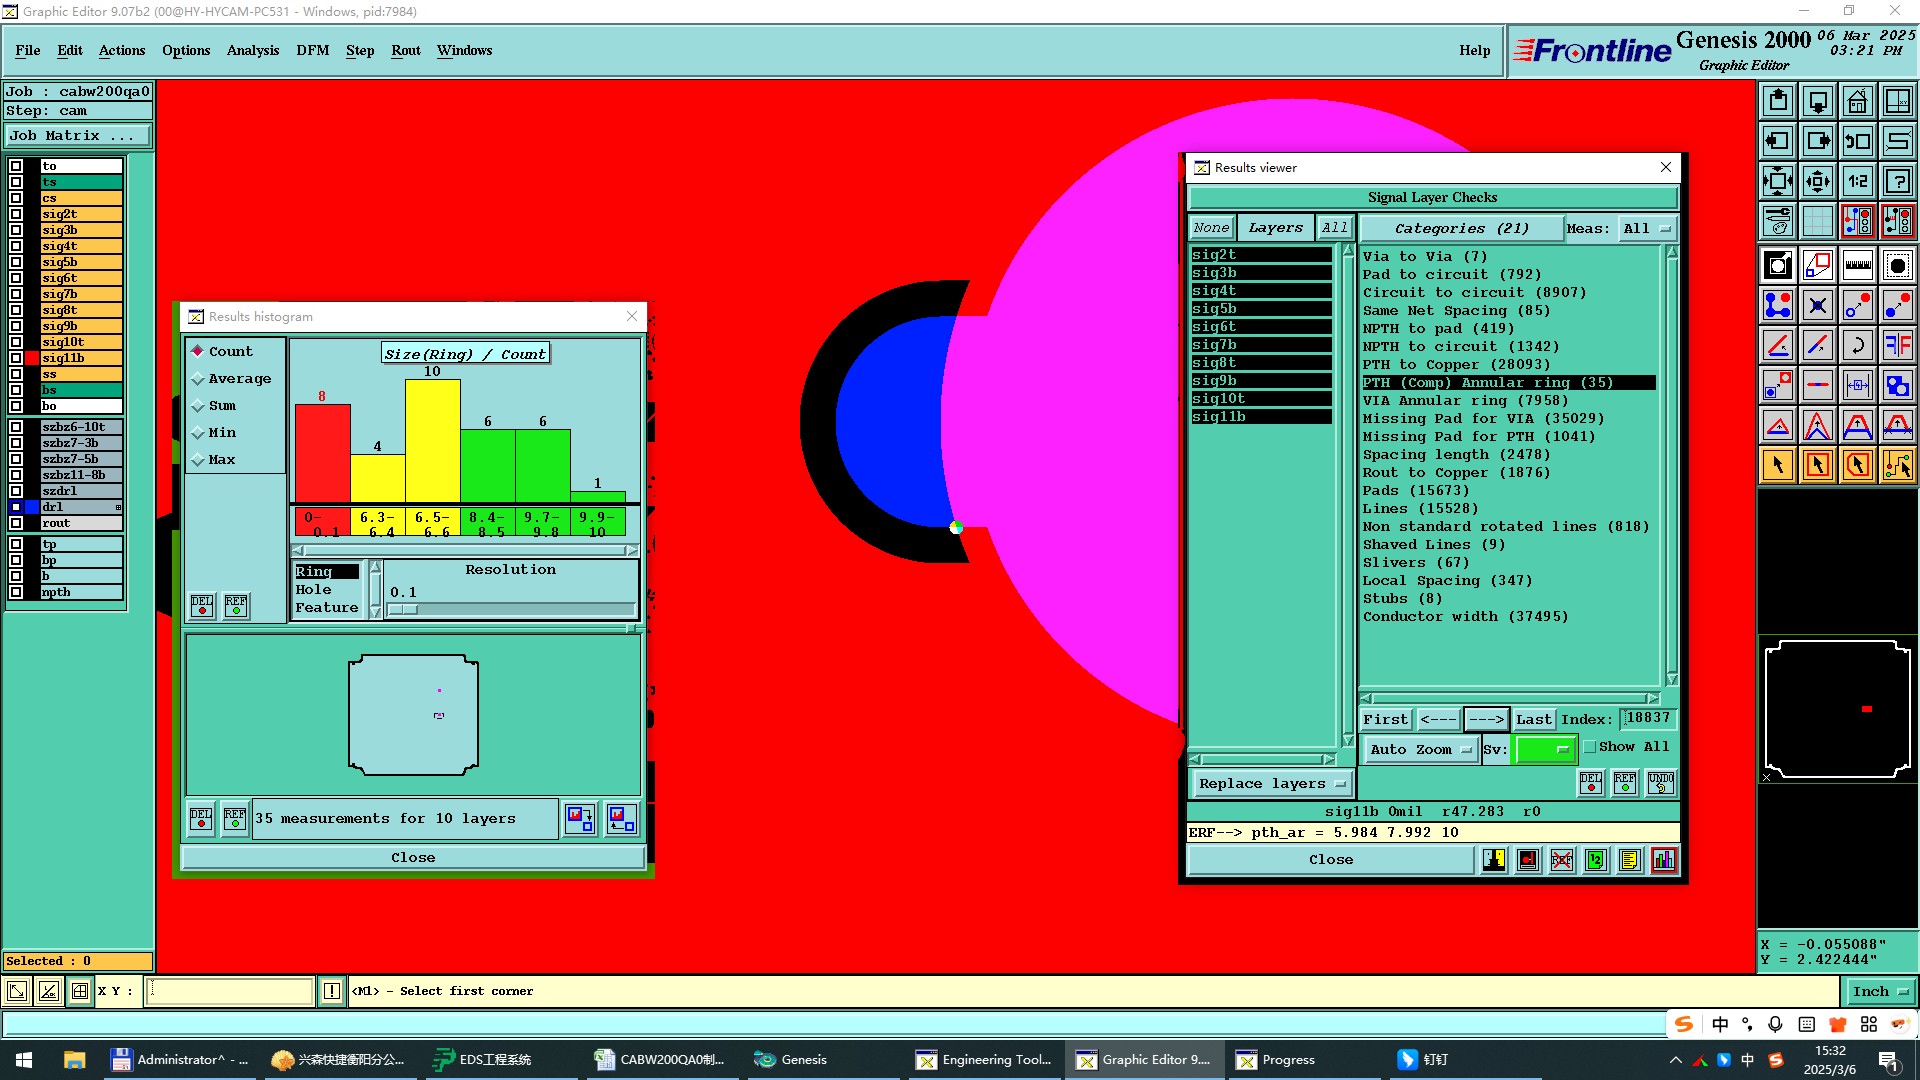1920x1080 pixels.
Task: Click the delete feature X icon
Action: point(1817,305)
